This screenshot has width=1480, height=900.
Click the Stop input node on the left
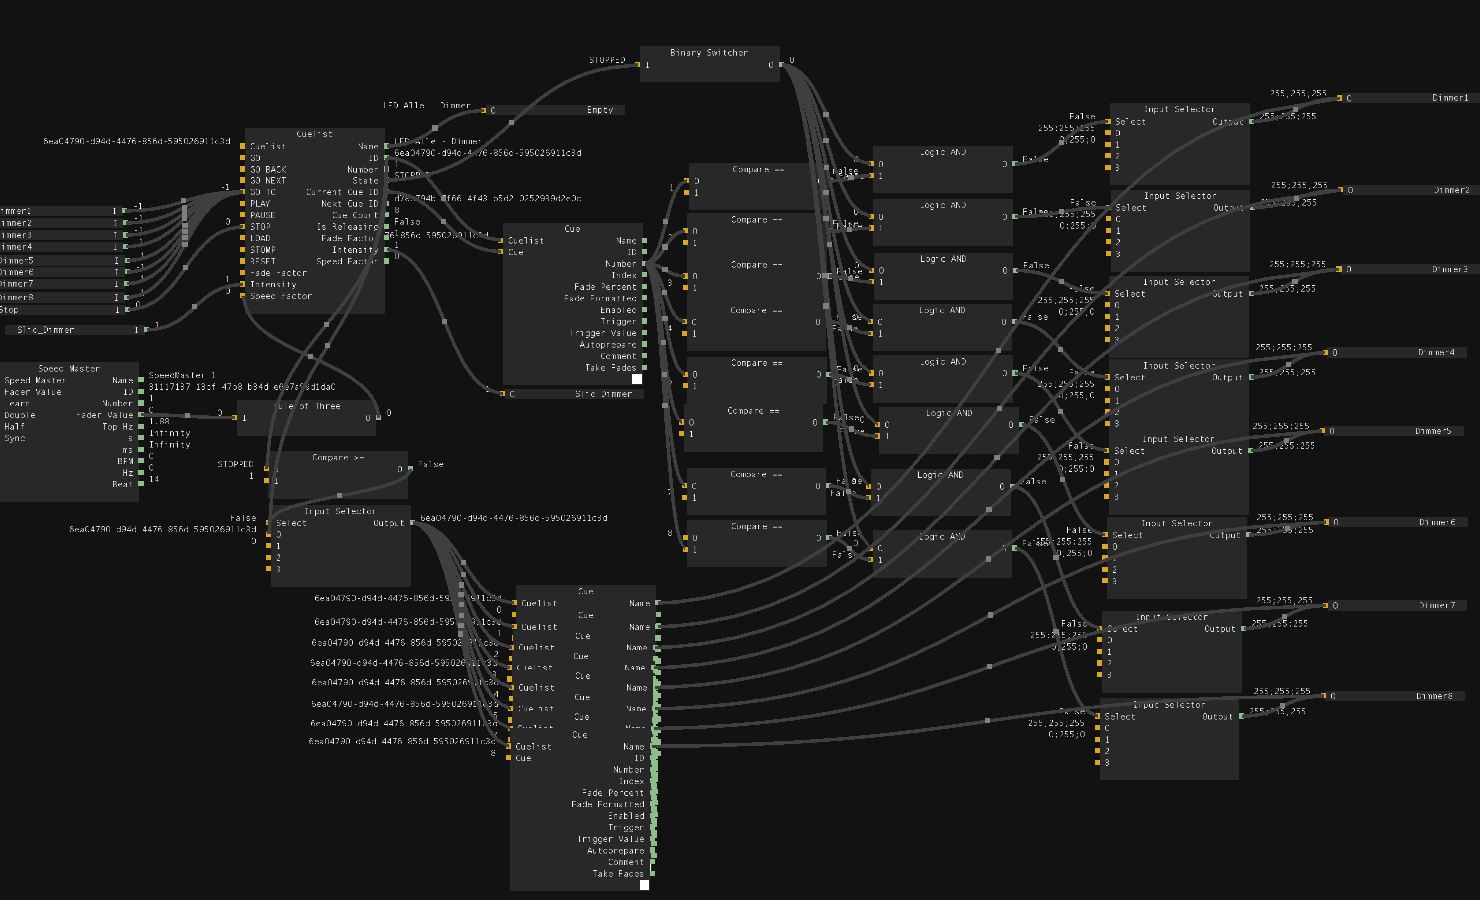(60, 310)
